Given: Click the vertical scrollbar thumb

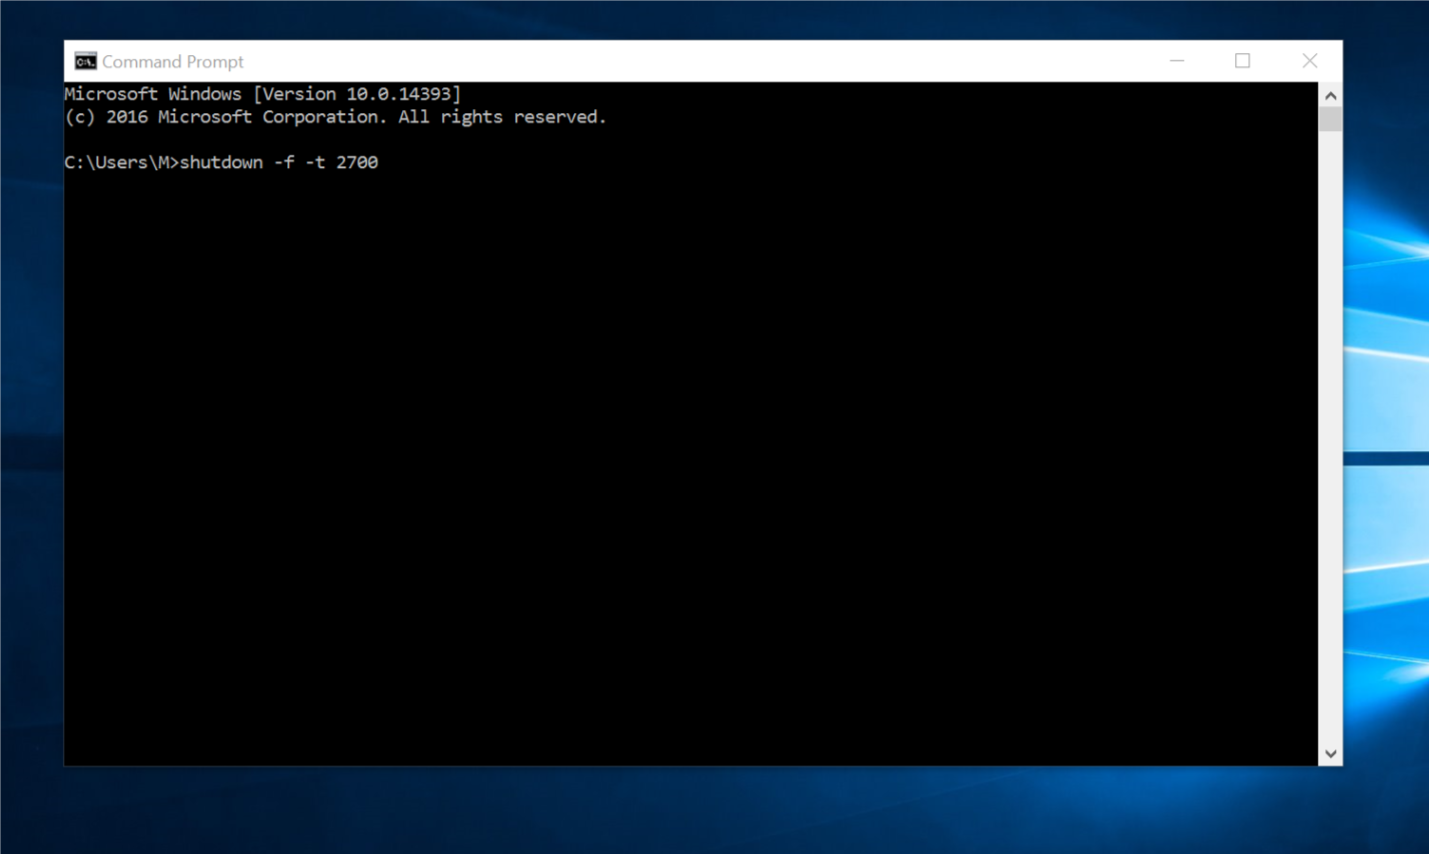Looking at the screenshot, I should [1330, 119].
